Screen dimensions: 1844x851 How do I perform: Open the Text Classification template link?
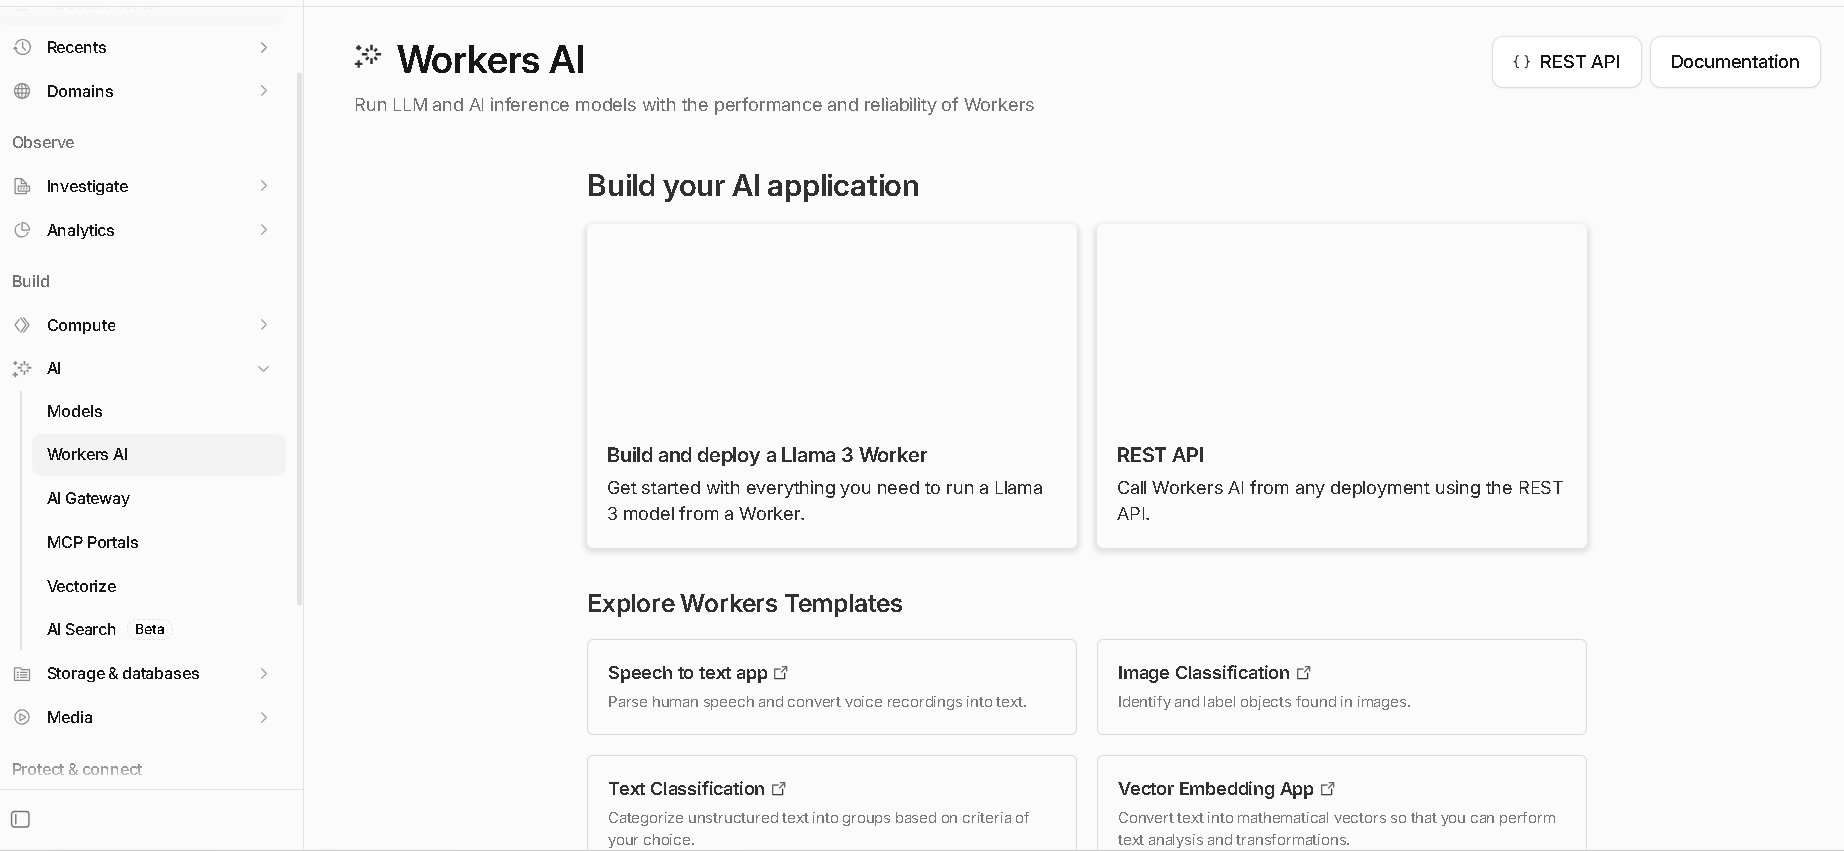pos(697,789)
